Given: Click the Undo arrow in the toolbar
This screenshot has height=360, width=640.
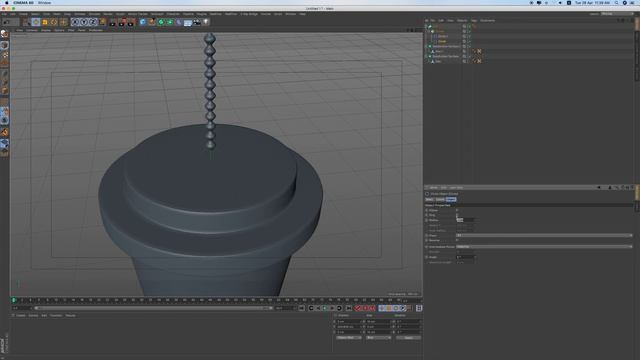Looking at the screenshot, I should point(6,22).
